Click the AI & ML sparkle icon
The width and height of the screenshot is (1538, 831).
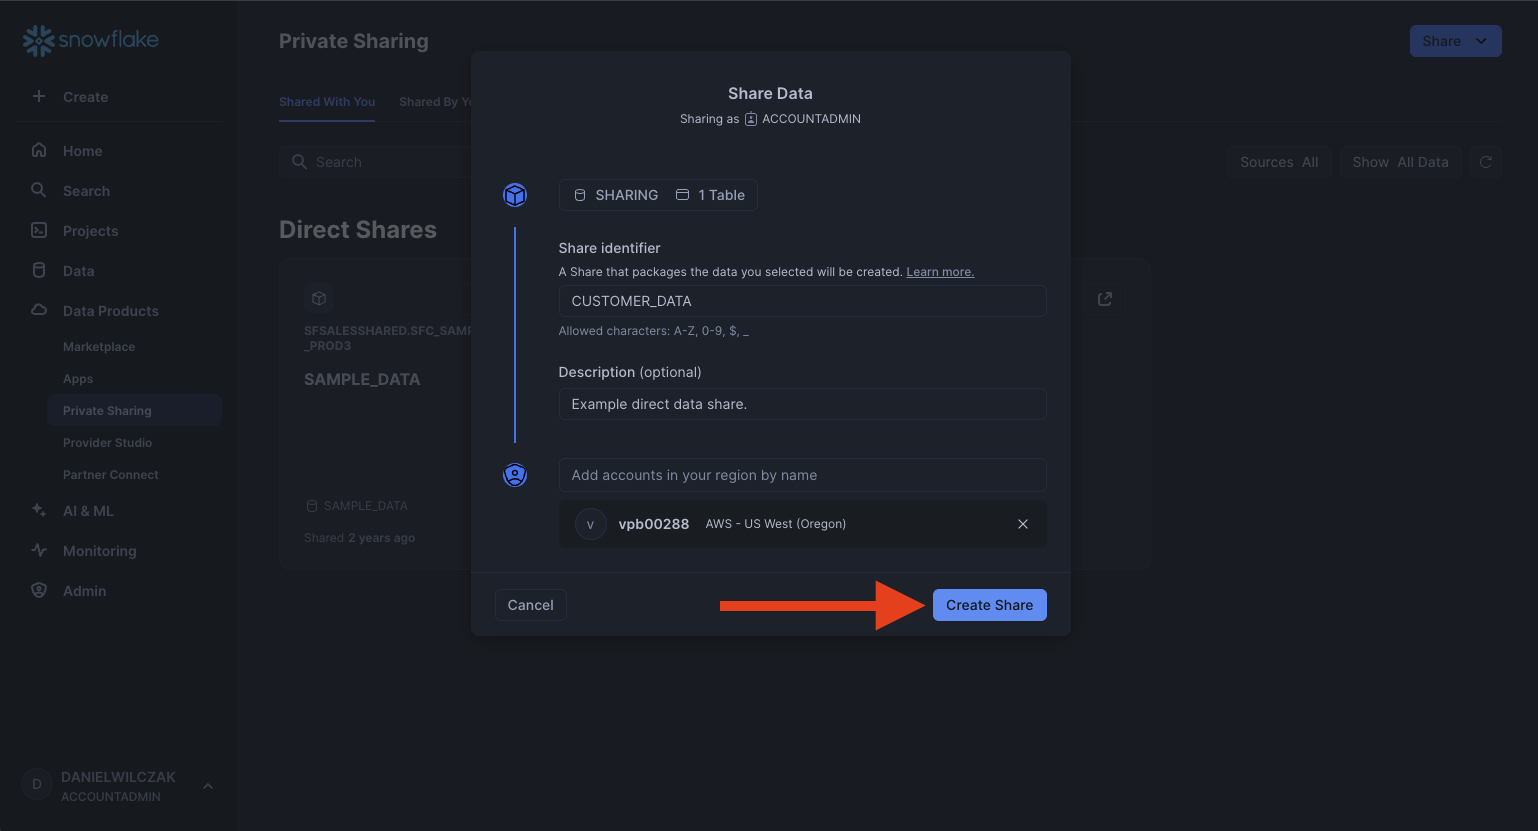[x=39, y=510]
